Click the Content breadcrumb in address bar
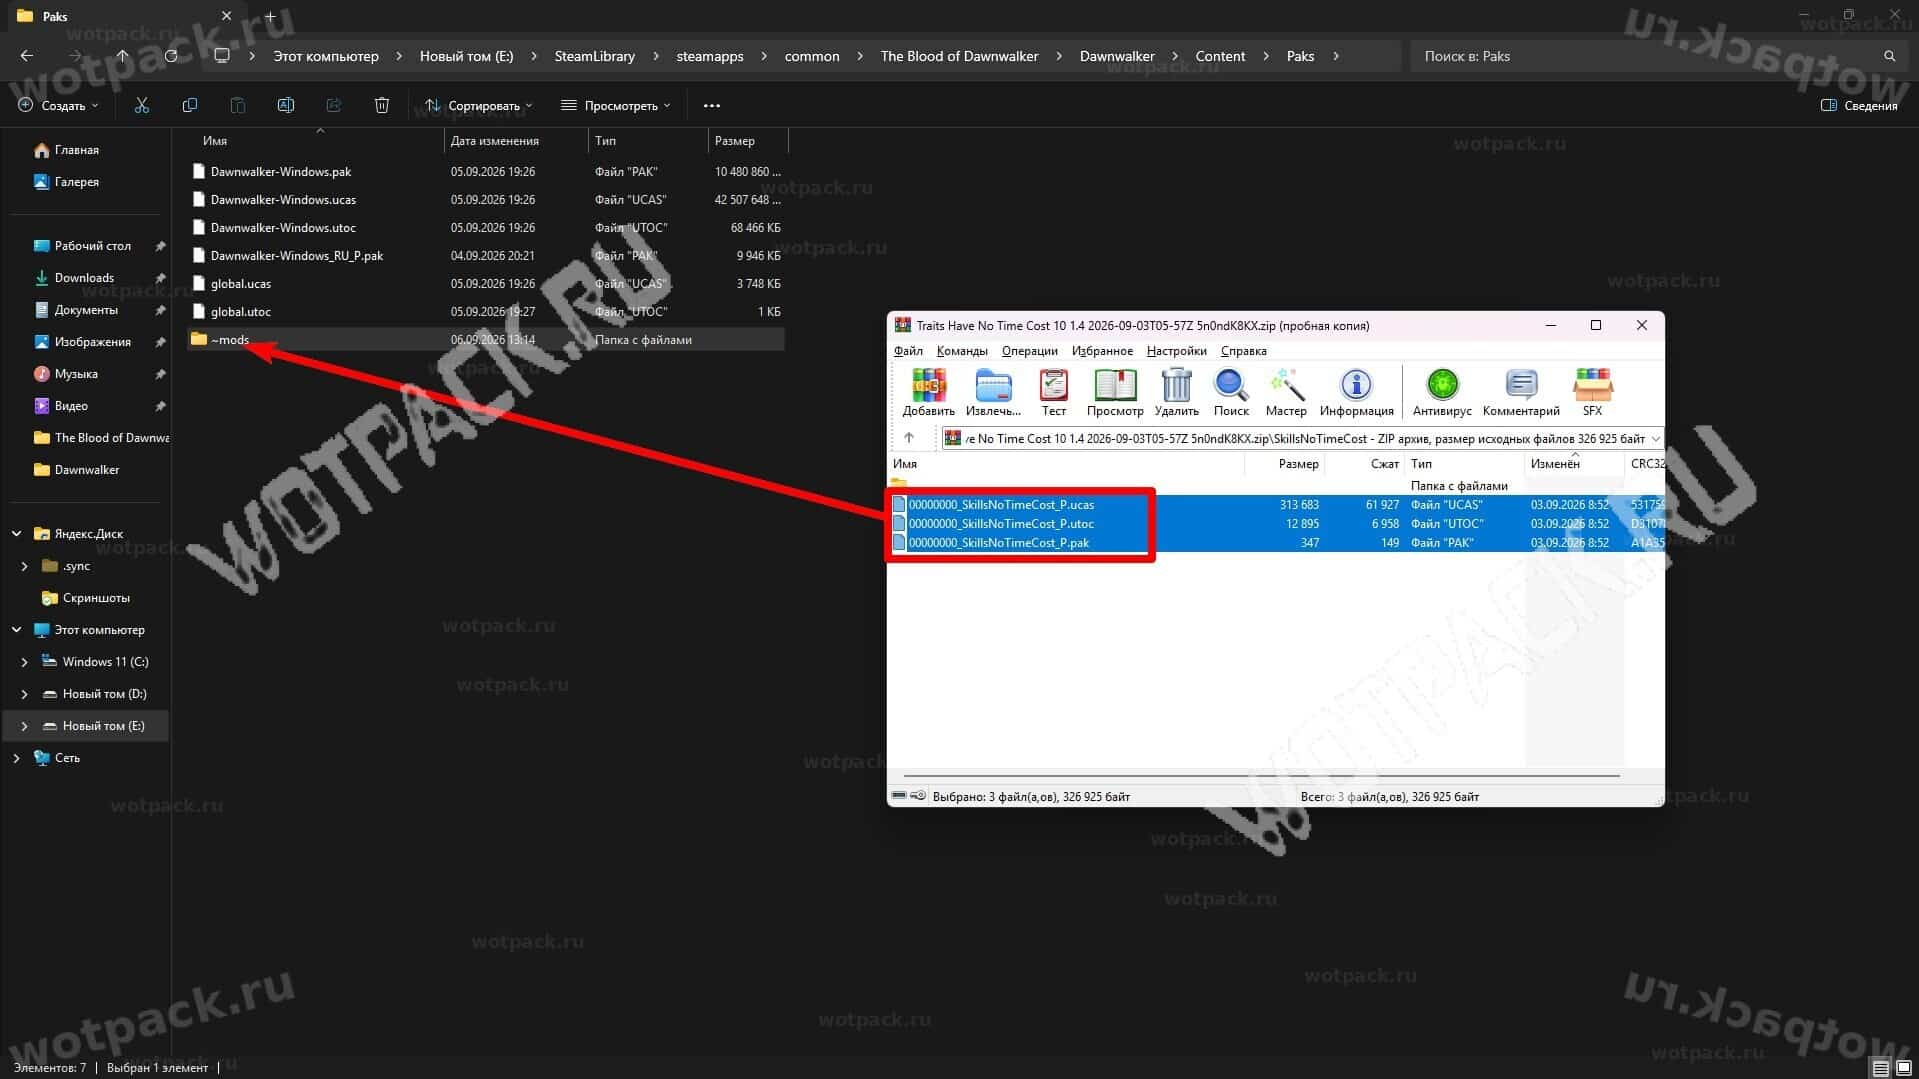The image size is (1919, 1079). coord(1220,56)
